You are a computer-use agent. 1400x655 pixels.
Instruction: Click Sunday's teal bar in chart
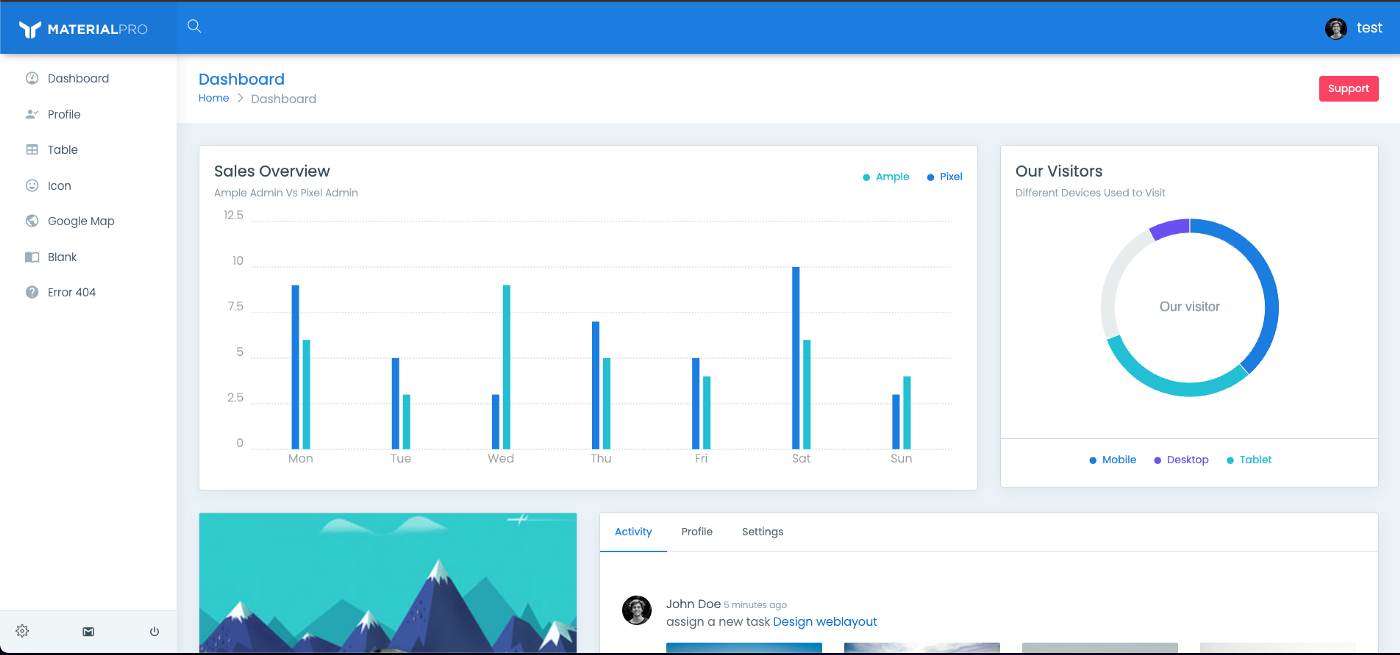[907, 413]
